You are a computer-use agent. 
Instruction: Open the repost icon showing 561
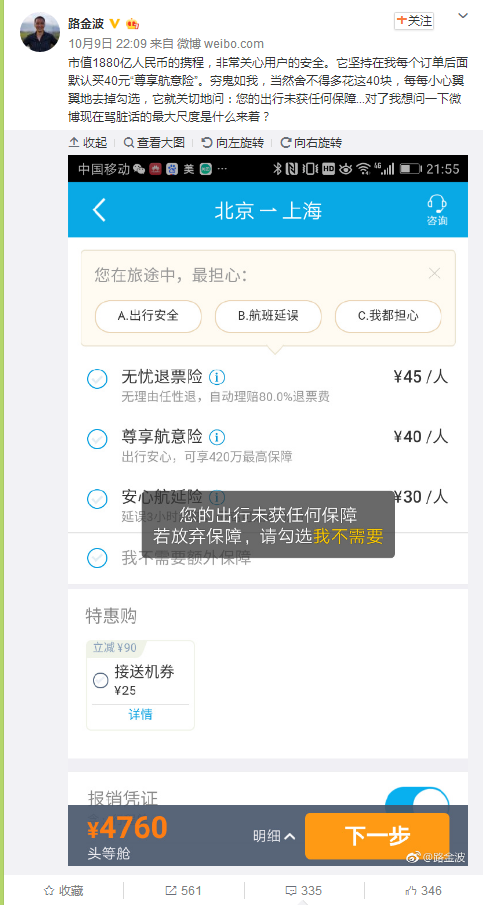(x=183, y=890)
